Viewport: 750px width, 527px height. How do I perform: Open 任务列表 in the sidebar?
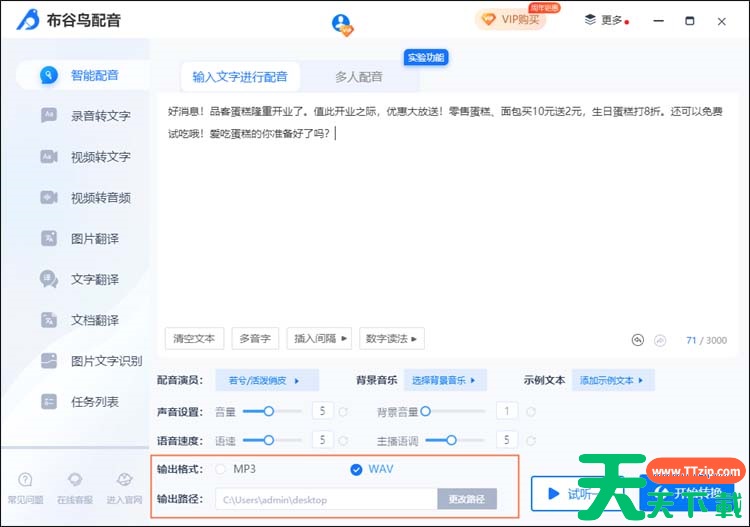pos(80,402)
